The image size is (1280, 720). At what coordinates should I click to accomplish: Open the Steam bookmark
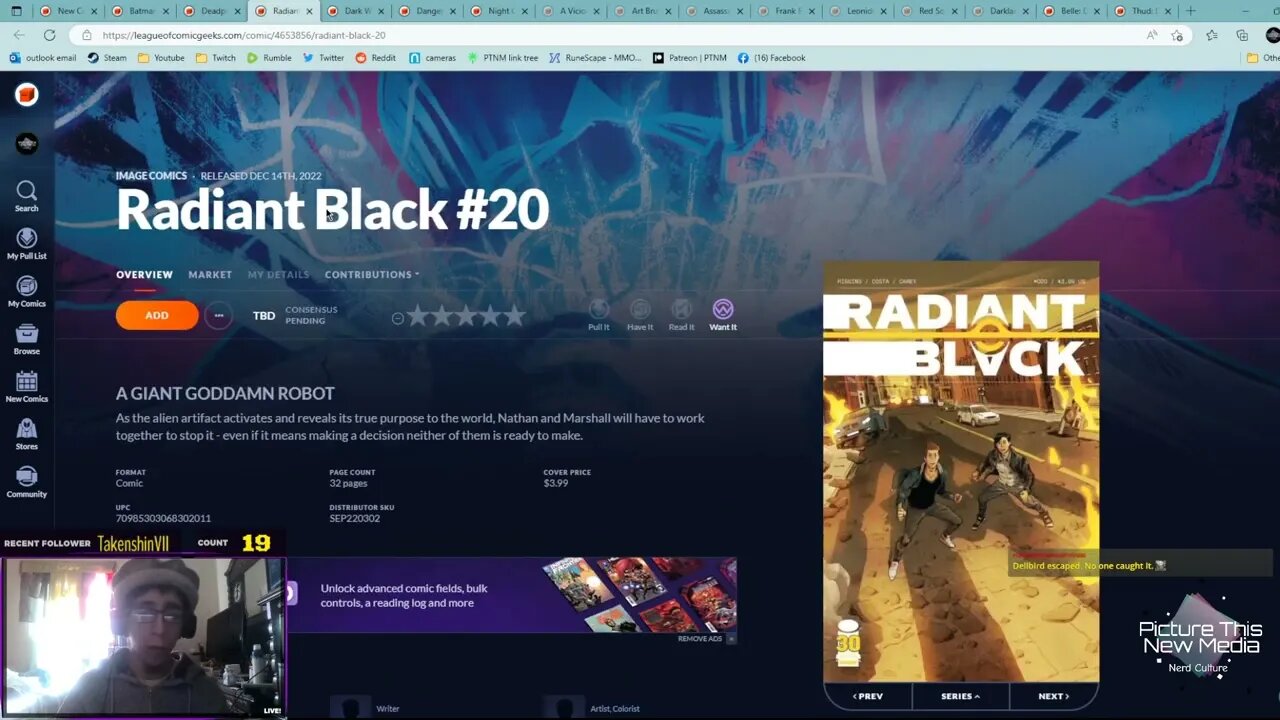pos(107,58)
